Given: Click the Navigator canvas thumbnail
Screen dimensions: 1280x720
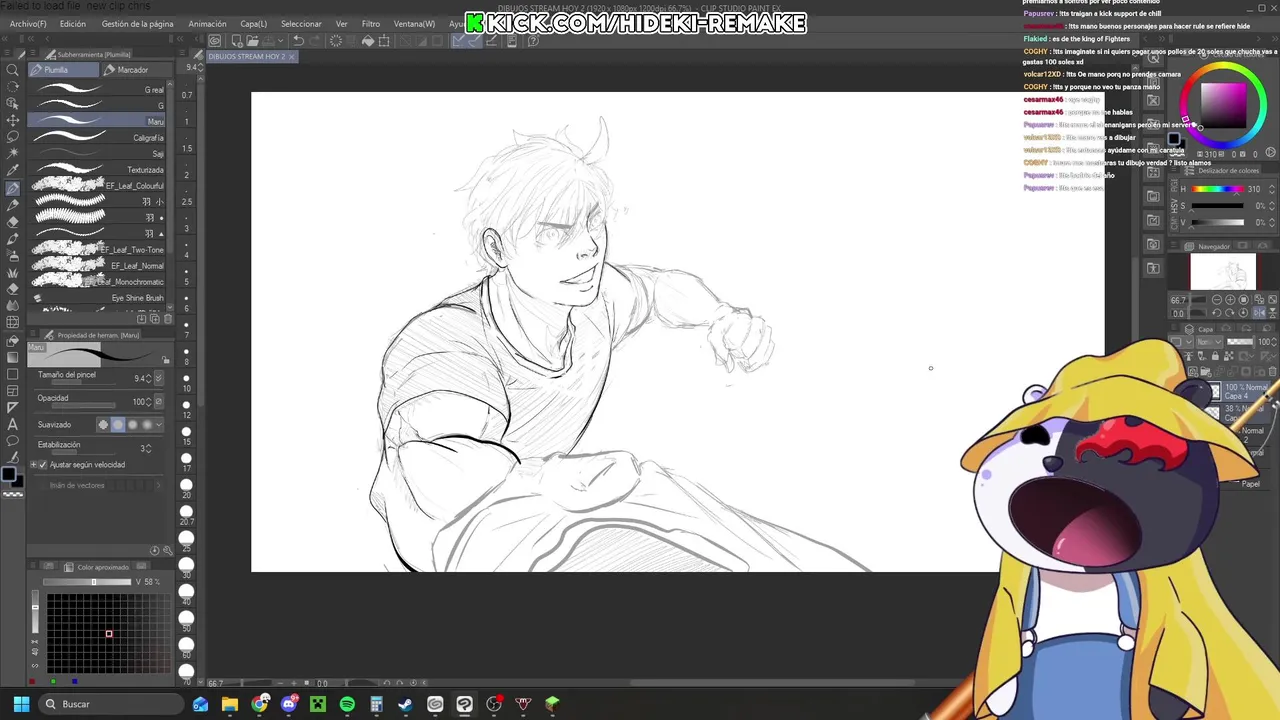Looking at the screenshot, I should coord(1223,271).
